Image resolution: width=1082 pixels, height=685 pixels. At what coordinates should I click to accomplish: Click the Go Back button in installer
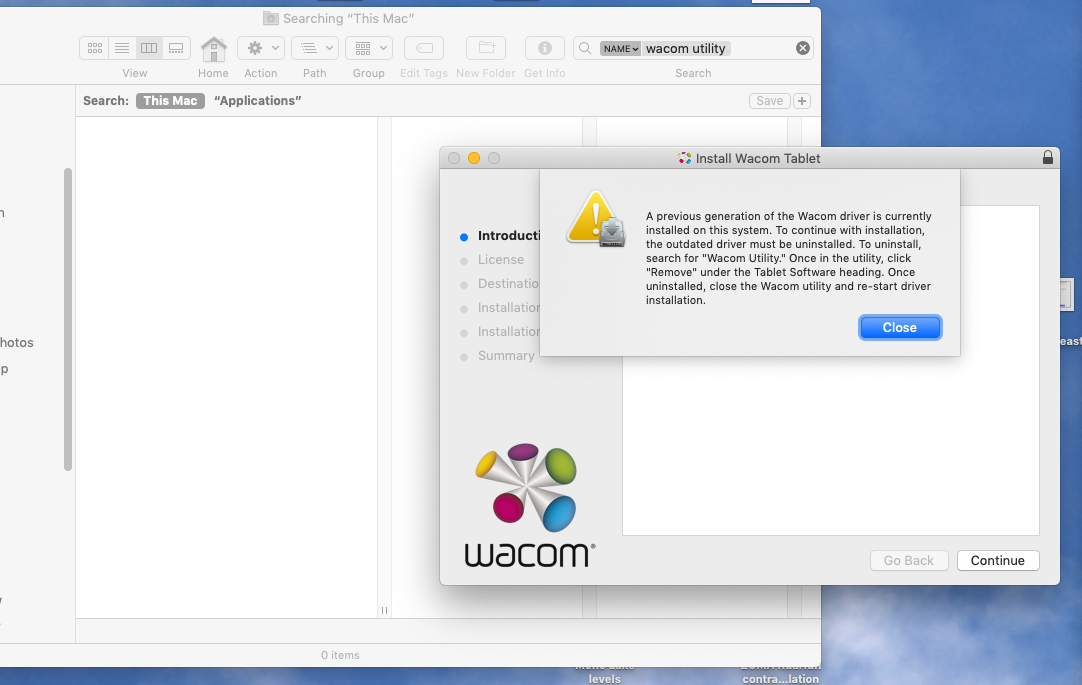point(909,560)
